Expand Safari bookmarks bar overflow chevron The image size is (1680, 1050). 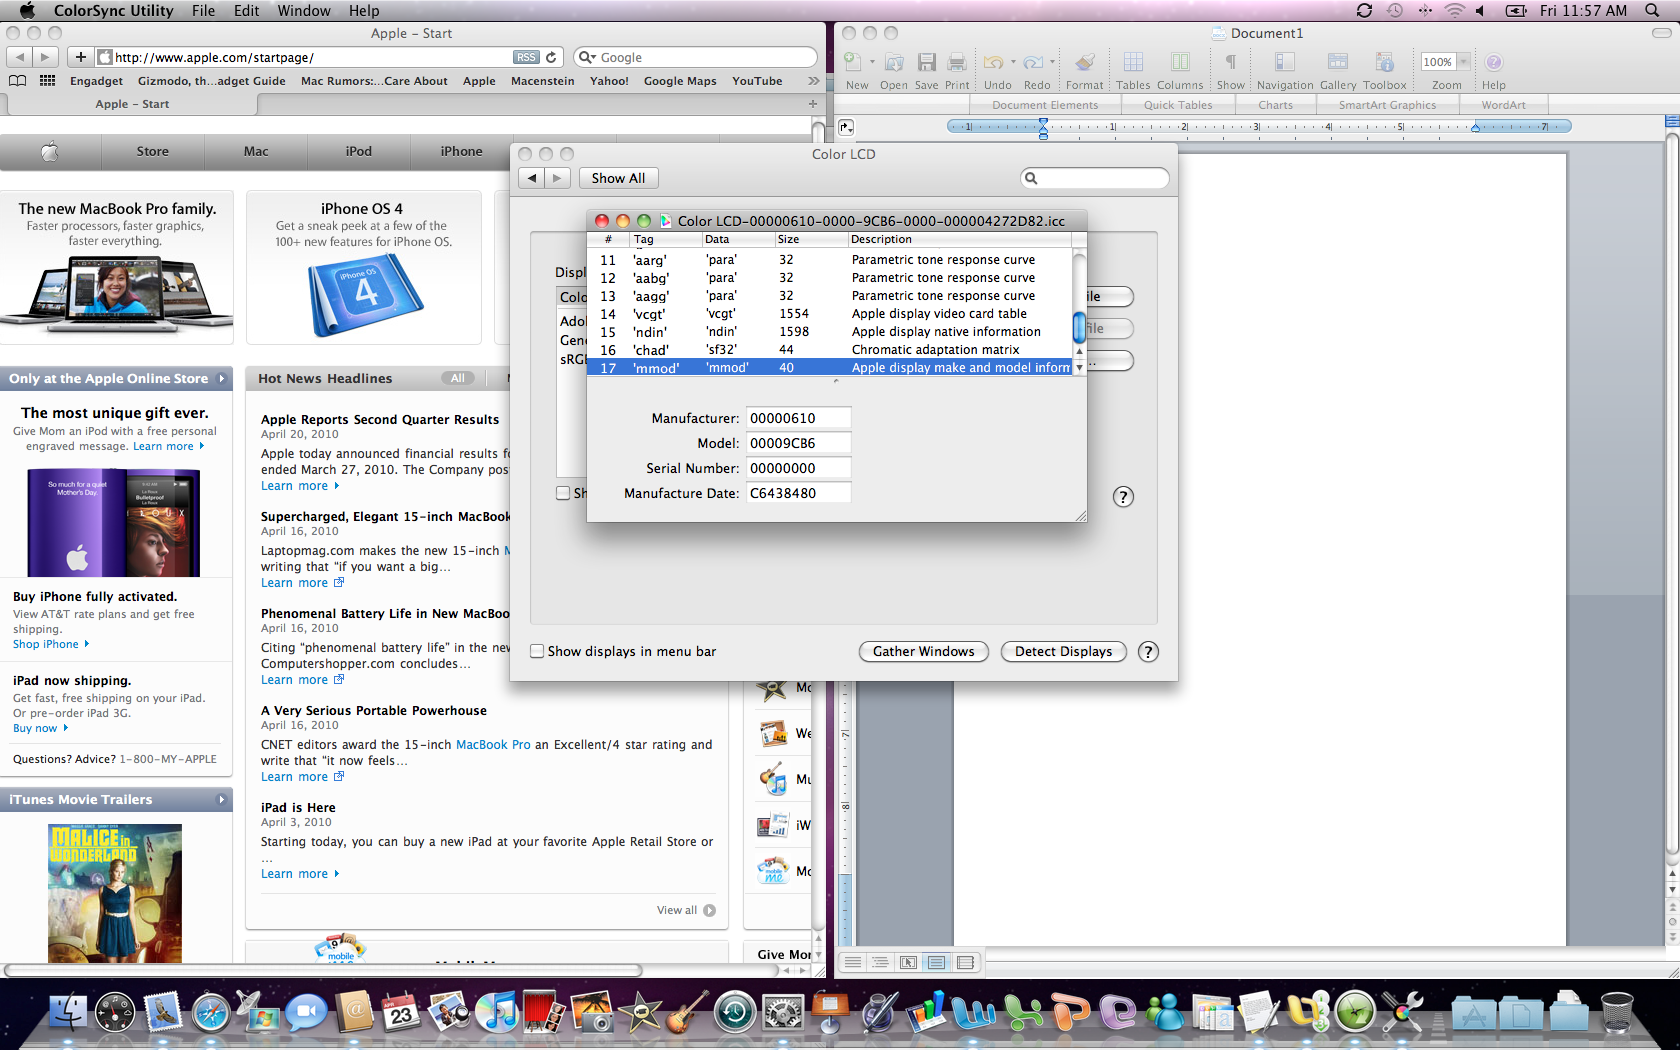[x=813, y=81]
